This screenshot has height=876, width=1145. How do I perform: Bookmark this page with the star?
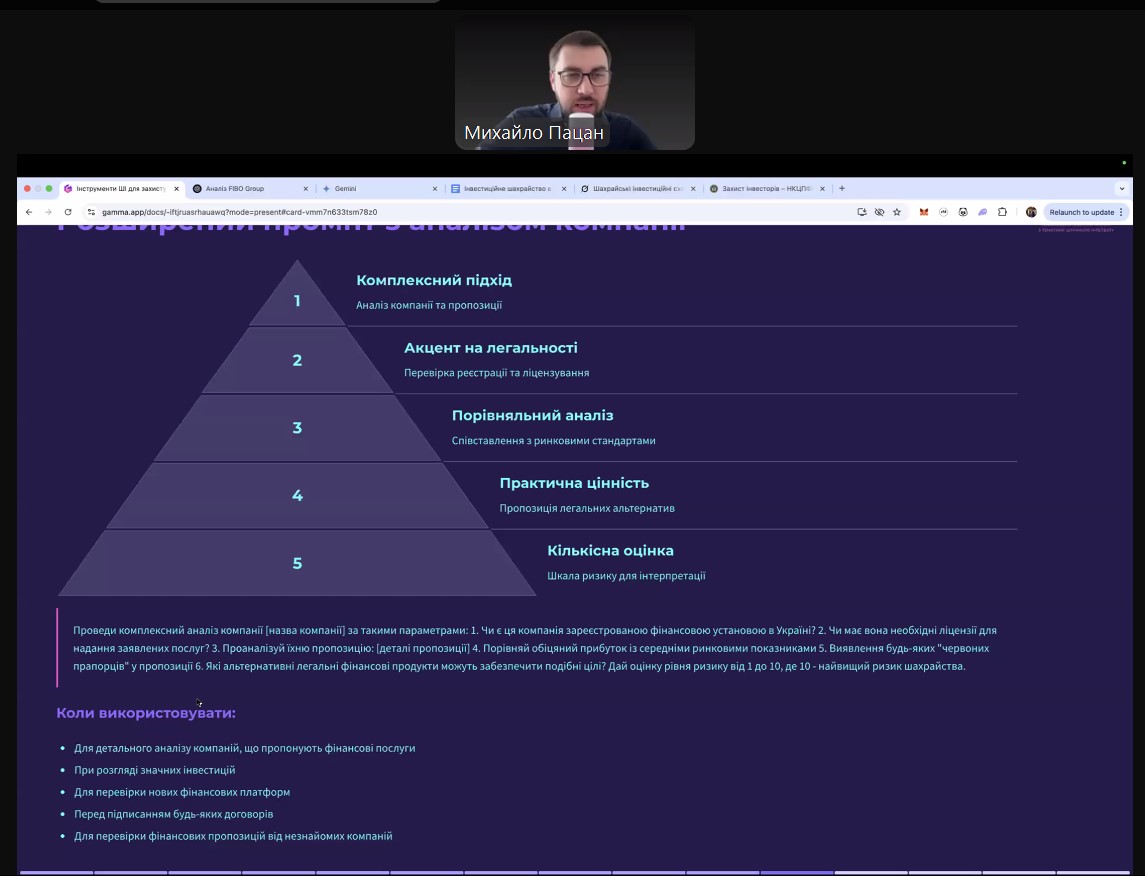click(897, 212)
